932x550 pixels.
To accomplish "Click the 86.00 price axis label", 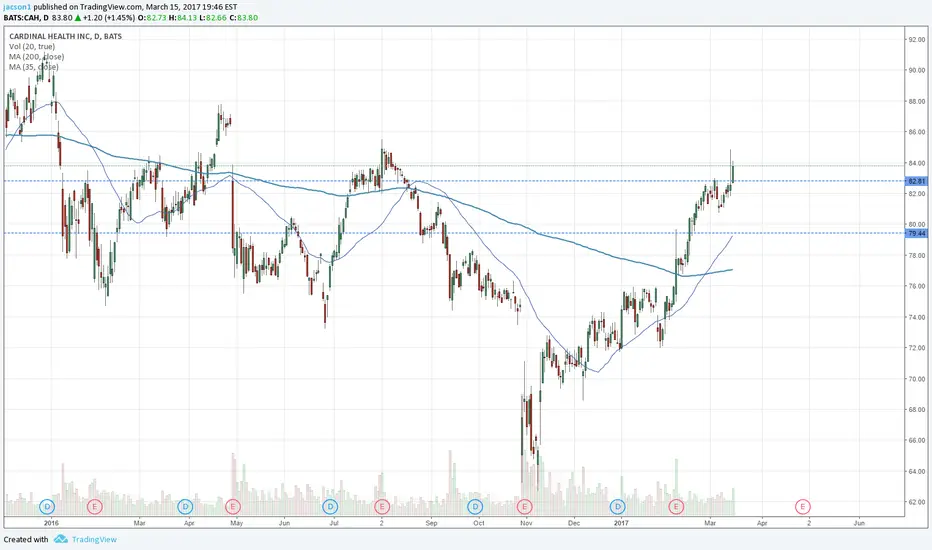I will (916, 132).
